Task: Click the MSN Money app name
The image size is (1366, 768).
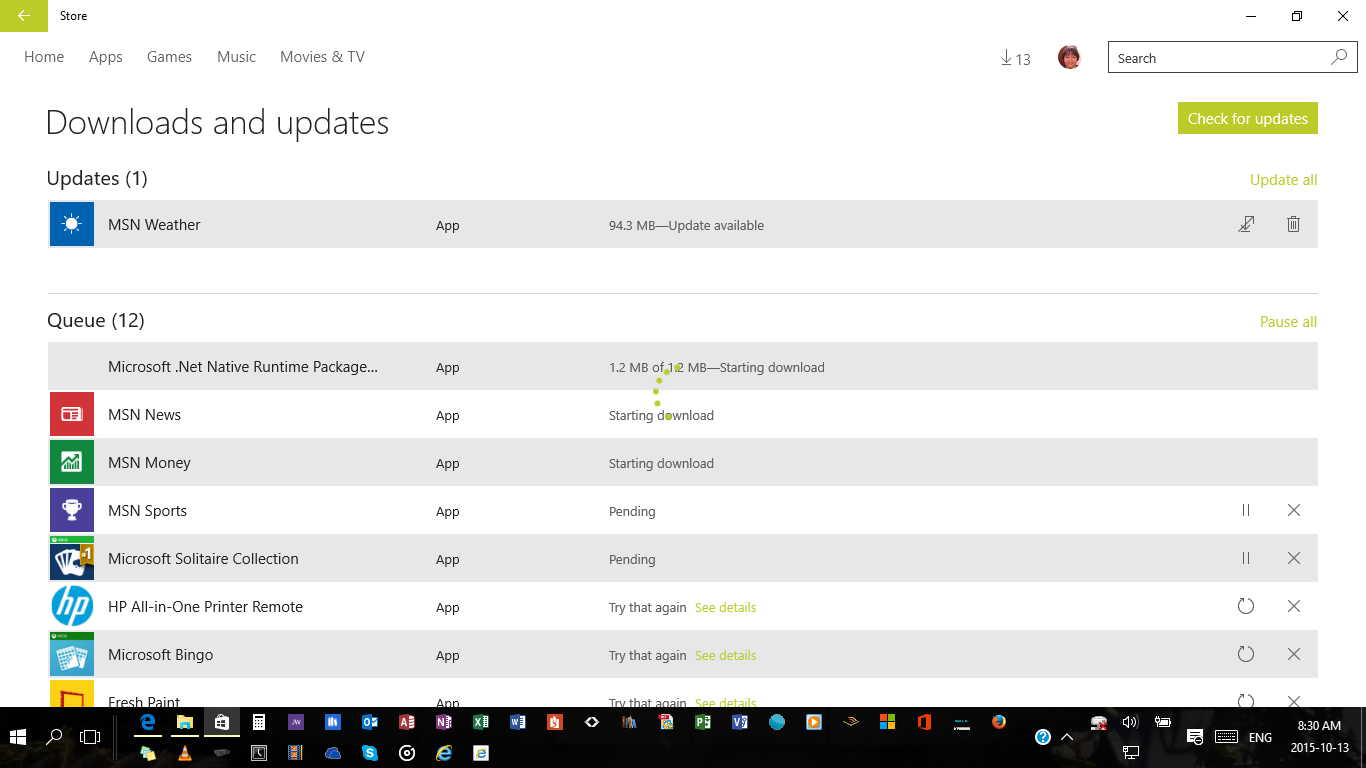Action: click(149, 463)
